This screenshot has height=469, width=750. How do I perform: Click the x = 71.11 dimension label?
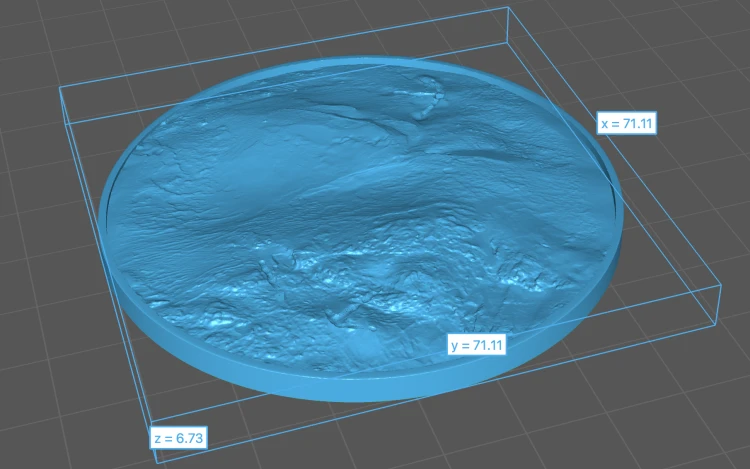[x=626, y=123]
